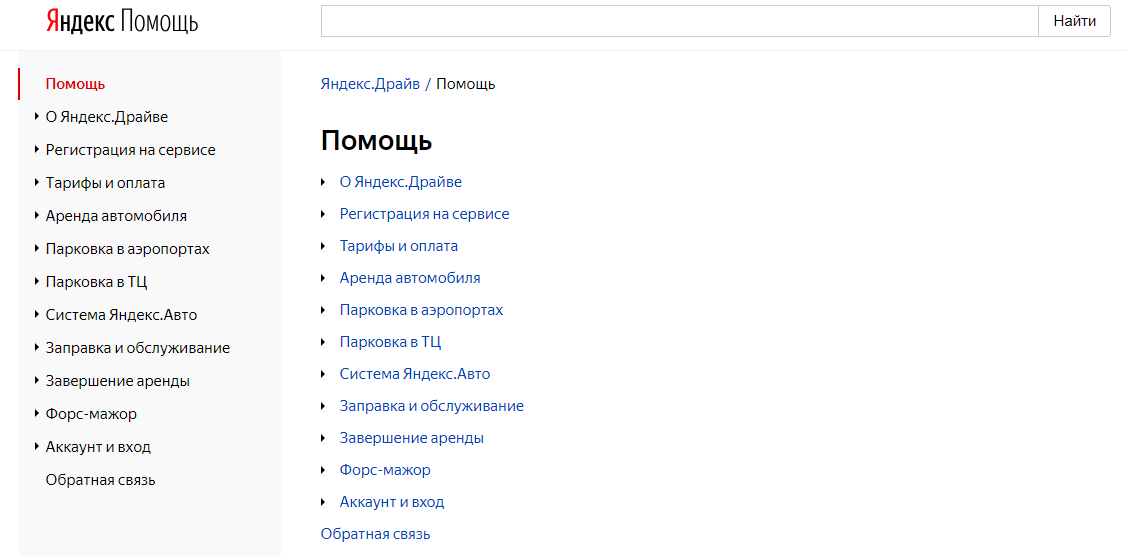1127x556 pixels.
Task: Open Аренда автомобиля in the sidebar
Action: pyautogui.click(x=116, y=216)
